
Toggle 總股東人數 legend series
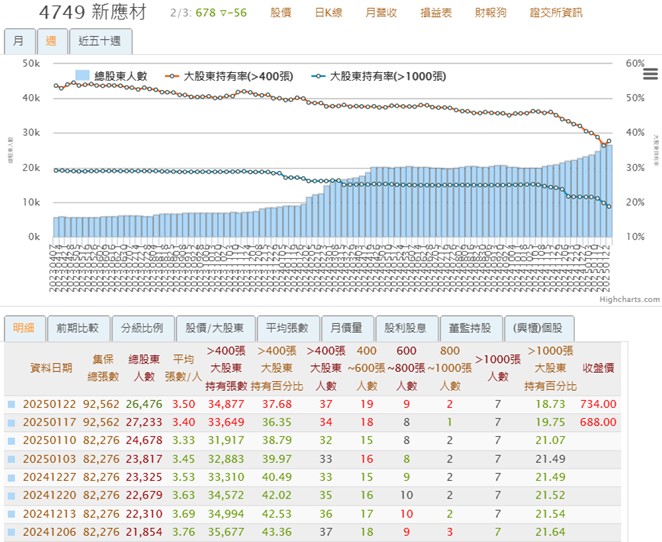click(x=111, y=76)
